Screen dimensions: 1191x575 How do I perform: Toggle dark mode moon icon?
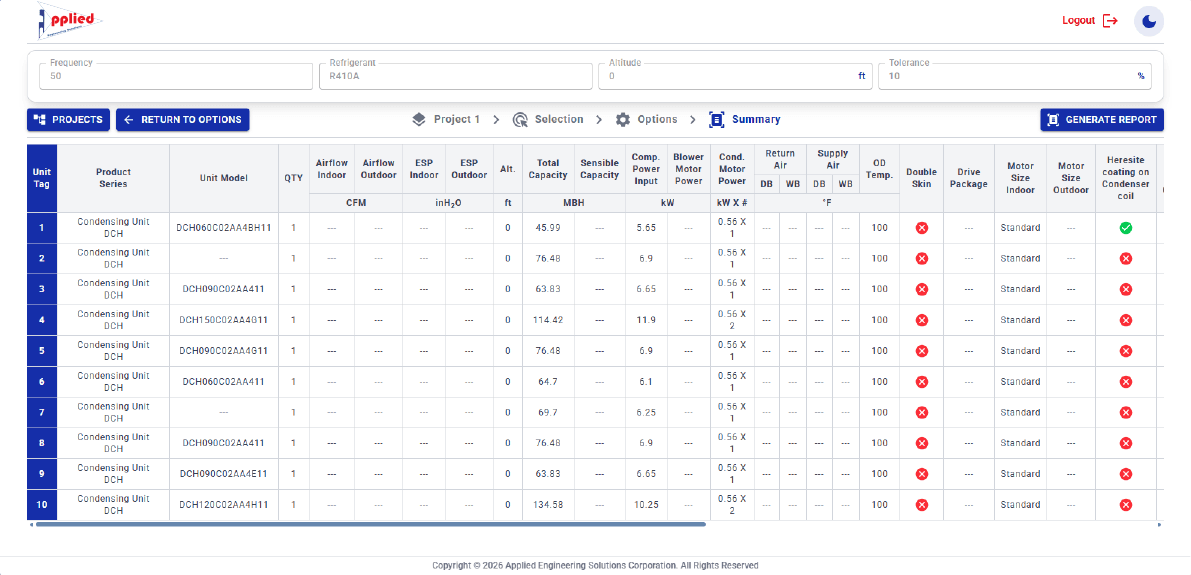point(1149,21)
